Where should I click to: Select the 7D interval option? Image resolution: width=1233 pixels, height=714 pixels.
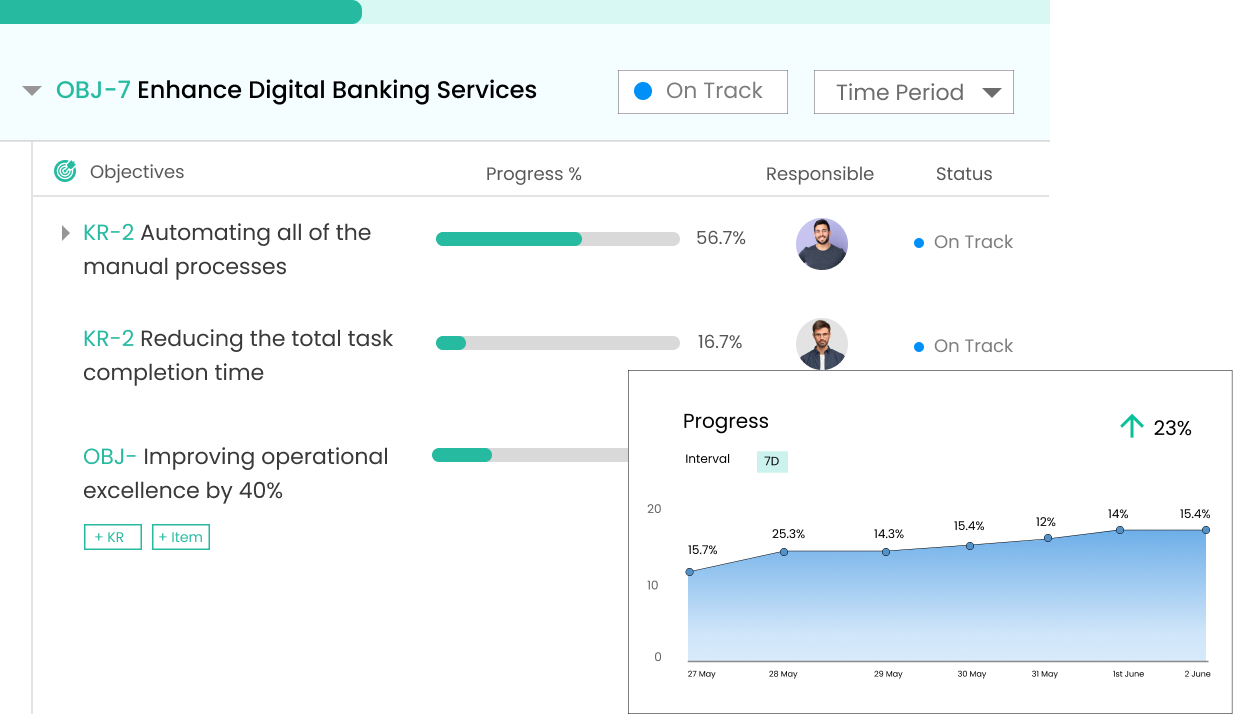(771, 461)
